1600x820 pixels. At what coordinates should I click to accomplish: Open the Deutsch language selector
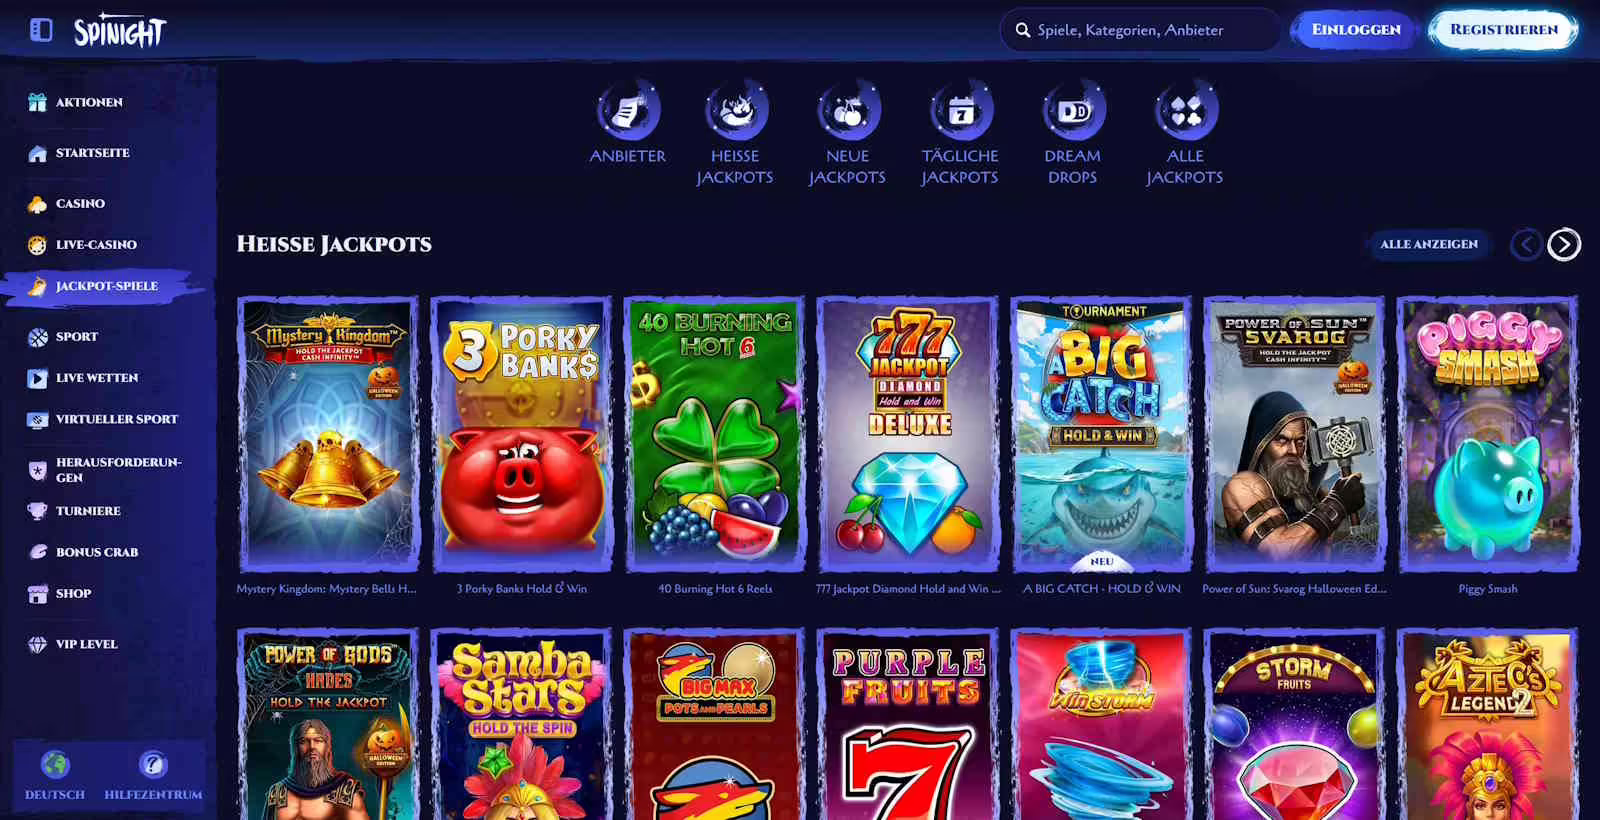pyautogui.click(x=55, y=776)
